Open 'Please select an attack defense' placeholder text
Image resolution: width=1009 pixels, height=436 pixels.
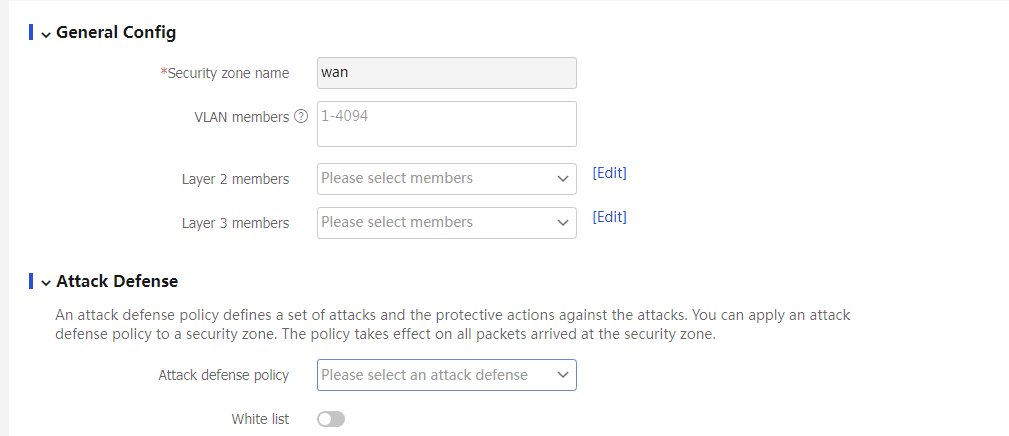[424, 375]
